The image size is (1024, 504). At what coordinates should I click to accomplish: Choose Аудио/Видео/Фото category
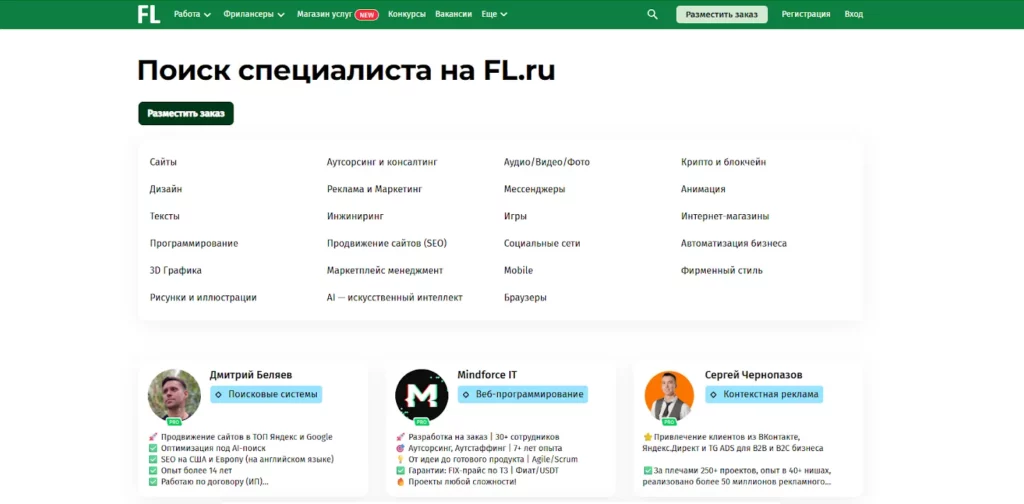point(547,162)
